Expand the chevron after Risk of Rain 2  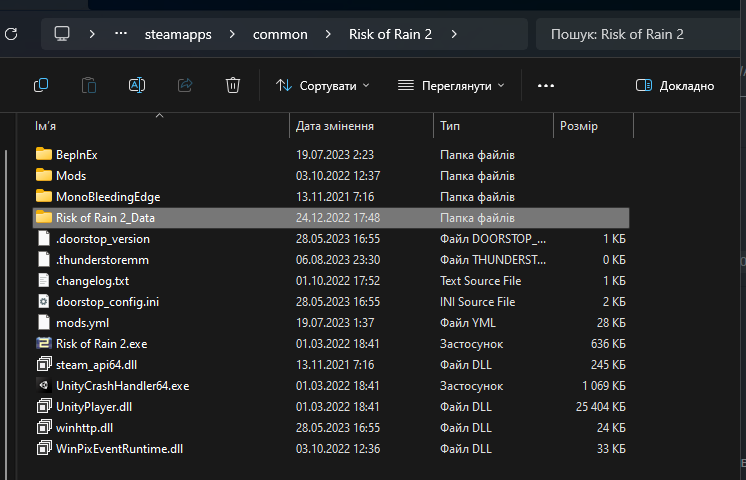[454, 34]
